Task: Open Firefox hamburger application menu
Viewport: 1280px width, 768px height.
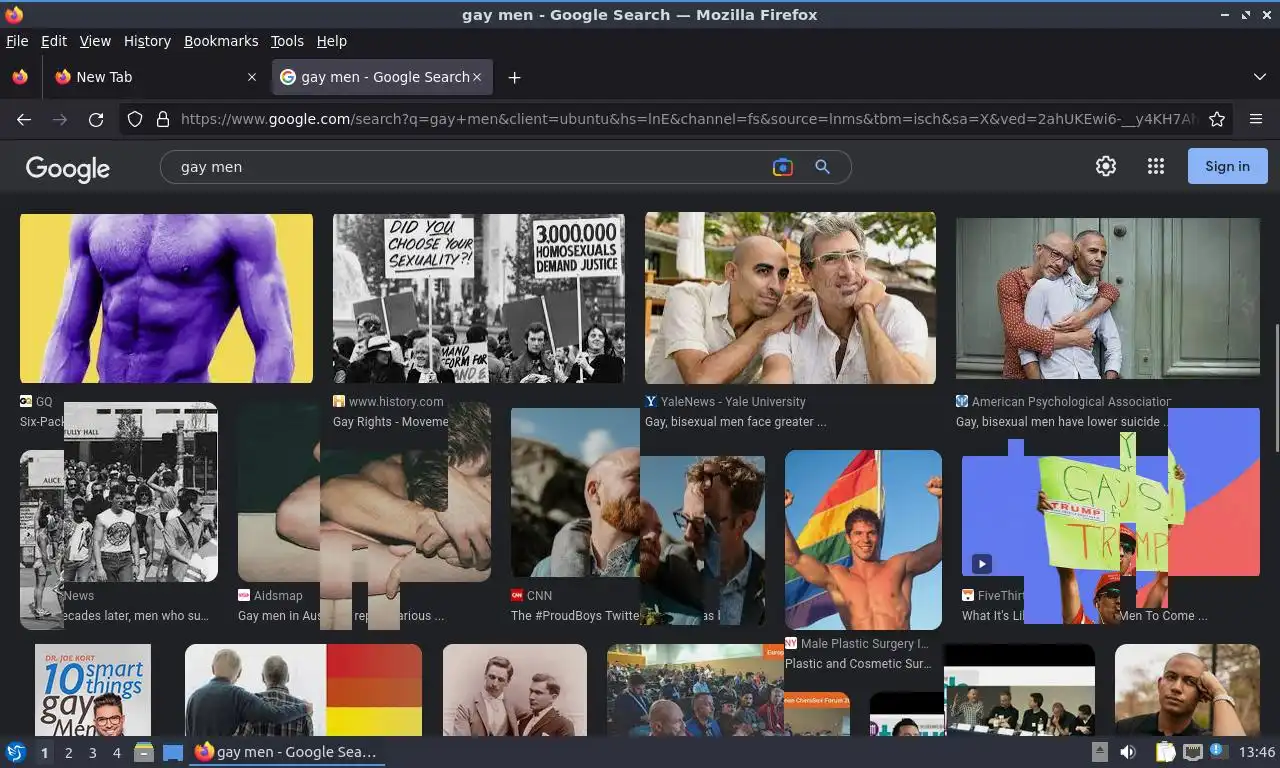Action: [1256, 119]
